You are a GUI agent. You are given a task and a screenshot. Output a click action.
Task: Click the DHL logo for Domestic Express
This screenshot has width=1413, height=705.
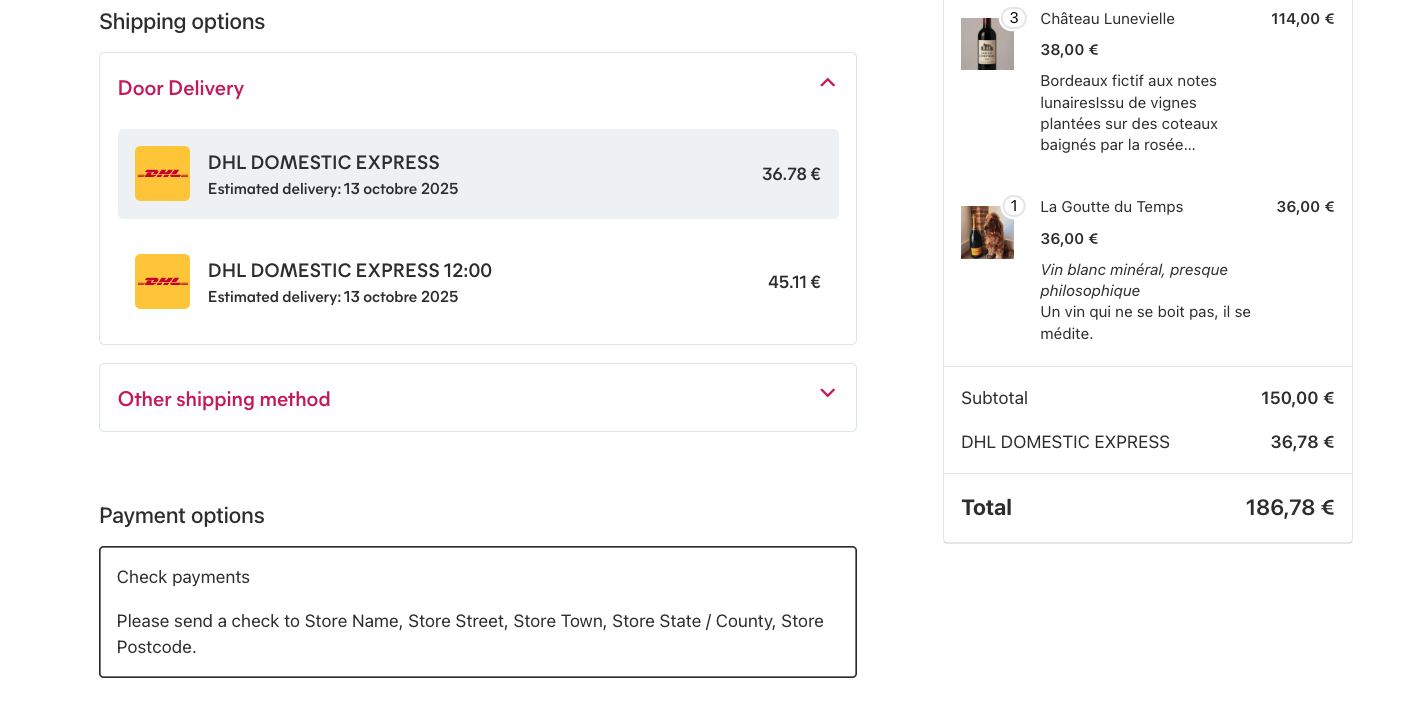(162, 174)
